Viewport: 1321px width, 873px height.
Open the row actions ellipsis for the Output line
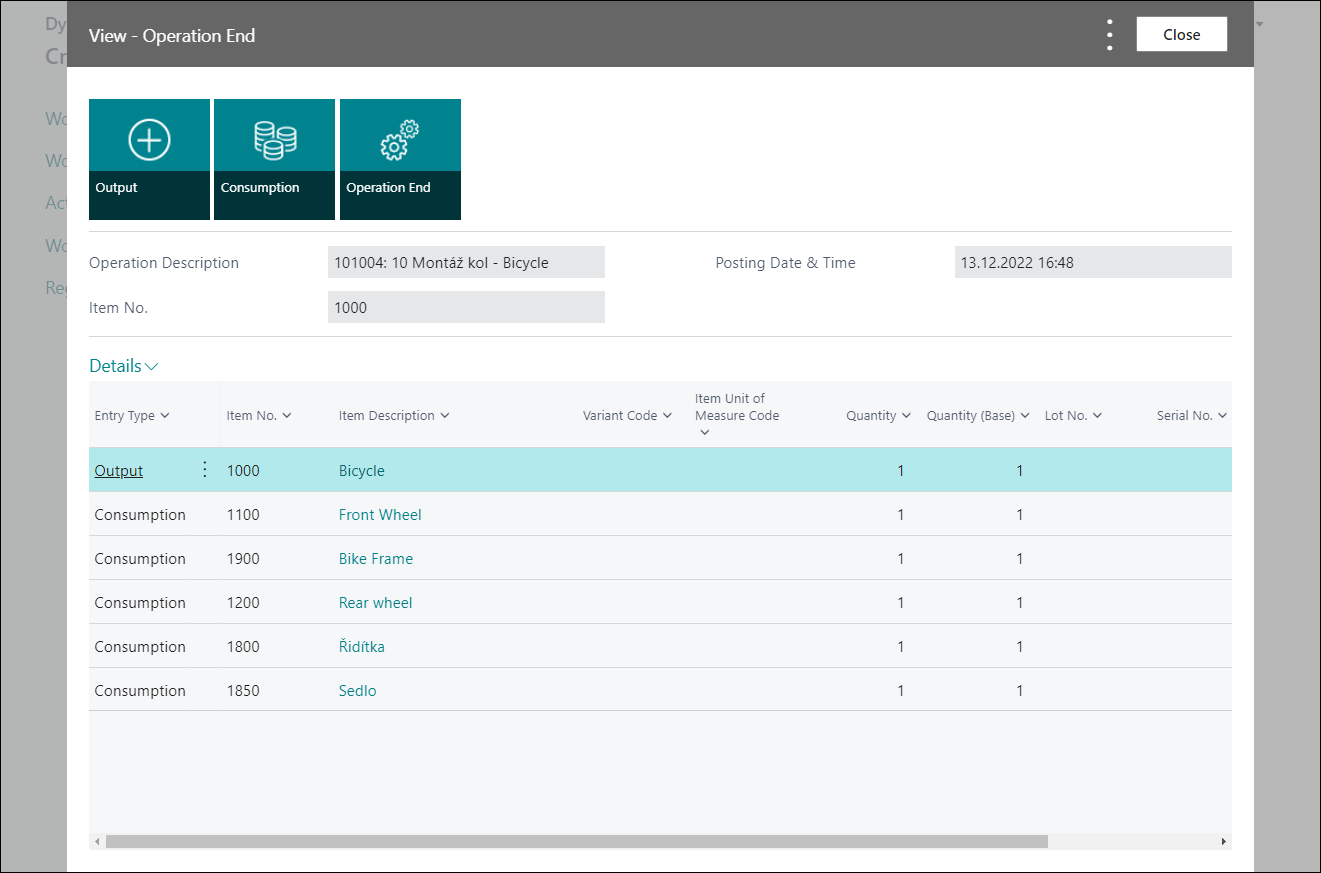[x=204, y=468]
